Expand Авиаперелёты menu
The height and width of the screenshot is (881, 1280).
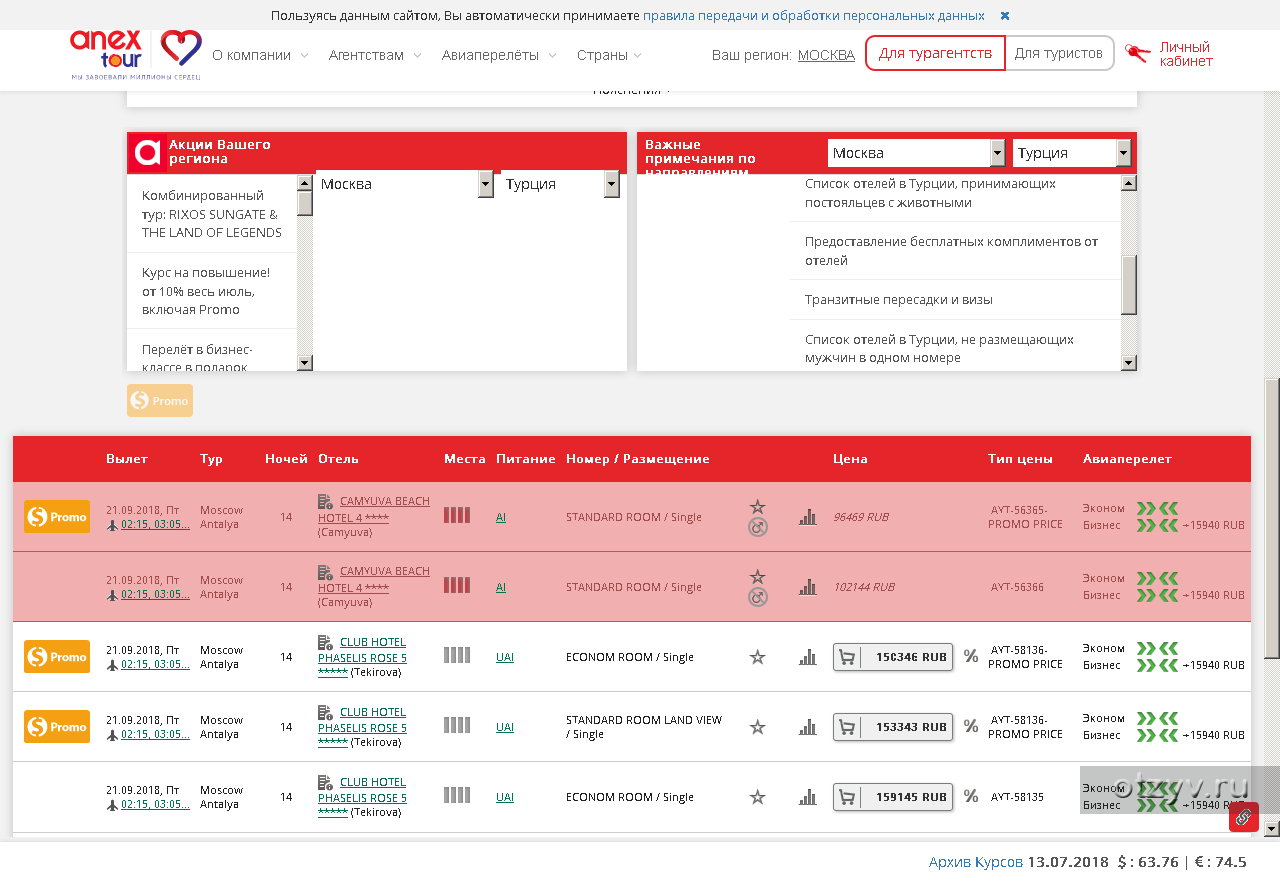499,55
